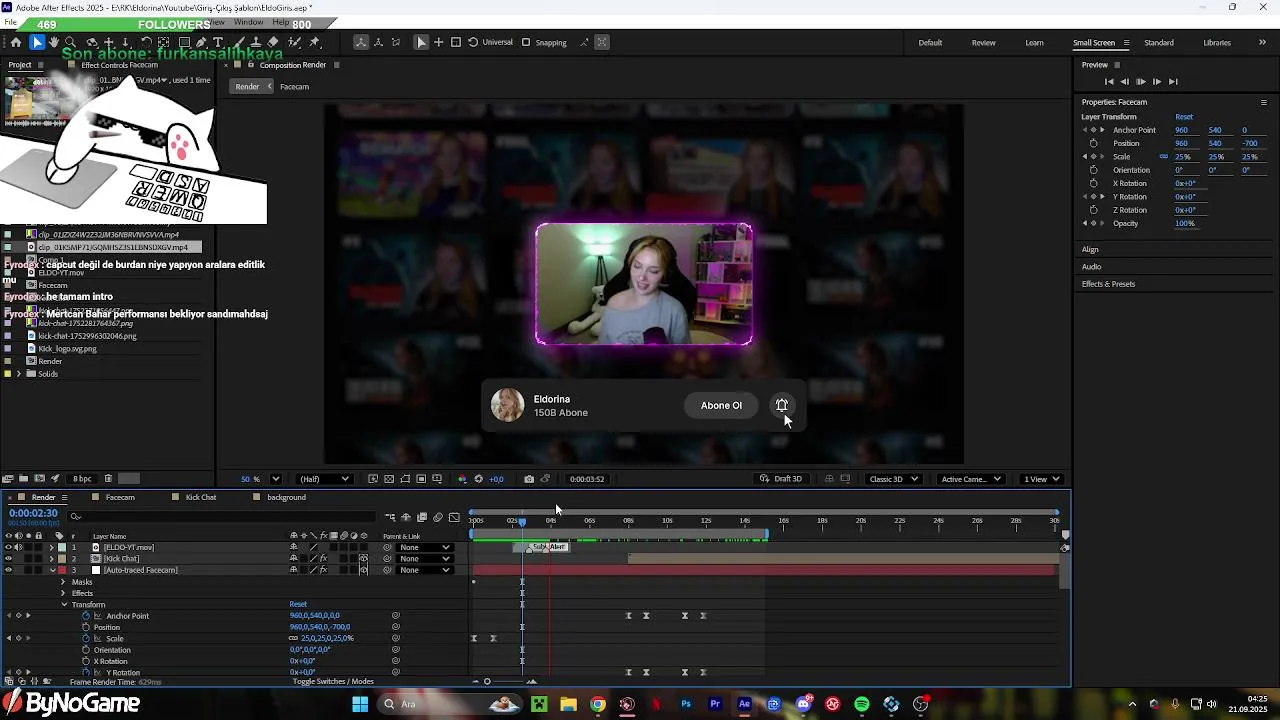Select the Pen tool
The height and width of the screenshot is (720, 1280).
coord(201,42)
